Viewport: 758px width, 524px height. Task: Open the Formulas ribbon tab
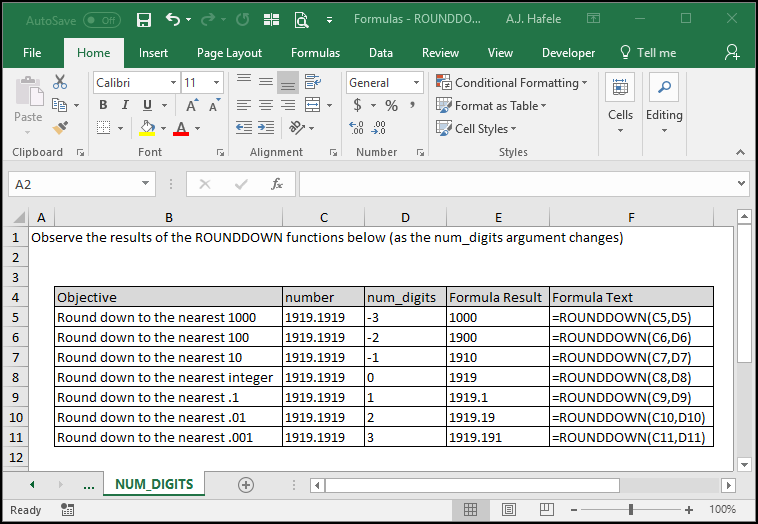tap(315, 53)
